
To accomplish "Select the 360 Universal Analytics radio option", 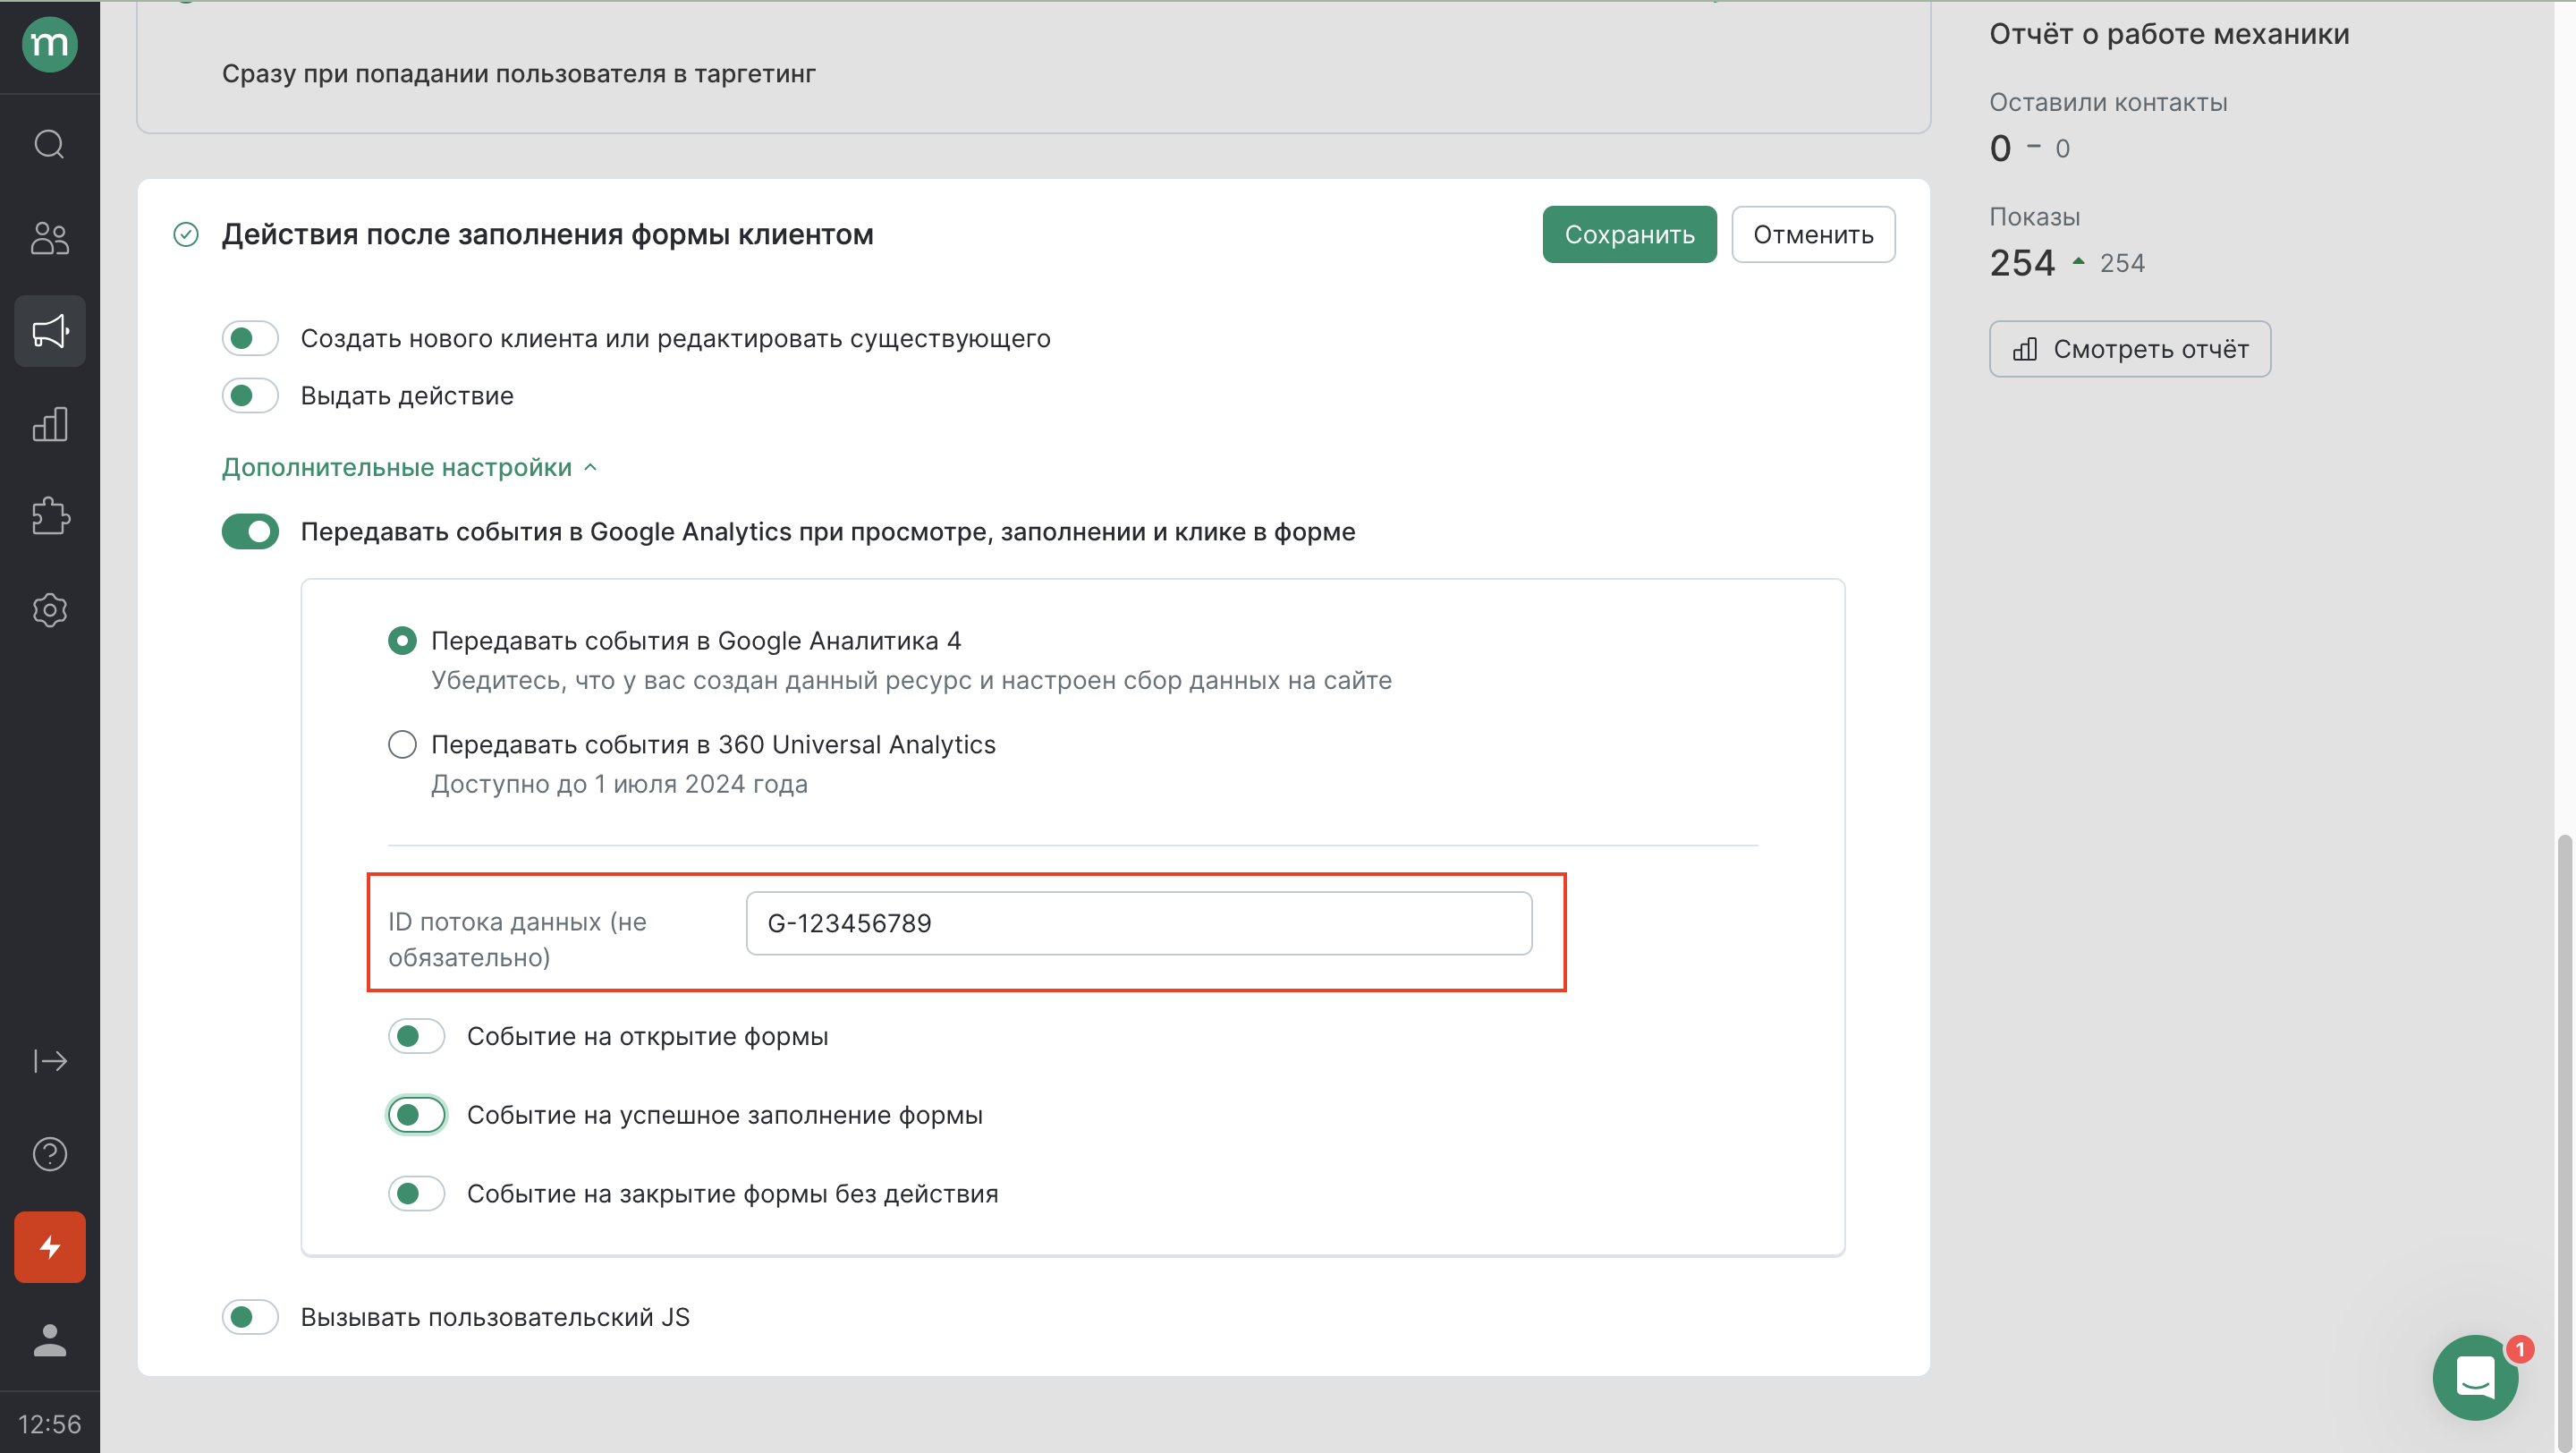I will pyautogui.click(x=402, y=744).
